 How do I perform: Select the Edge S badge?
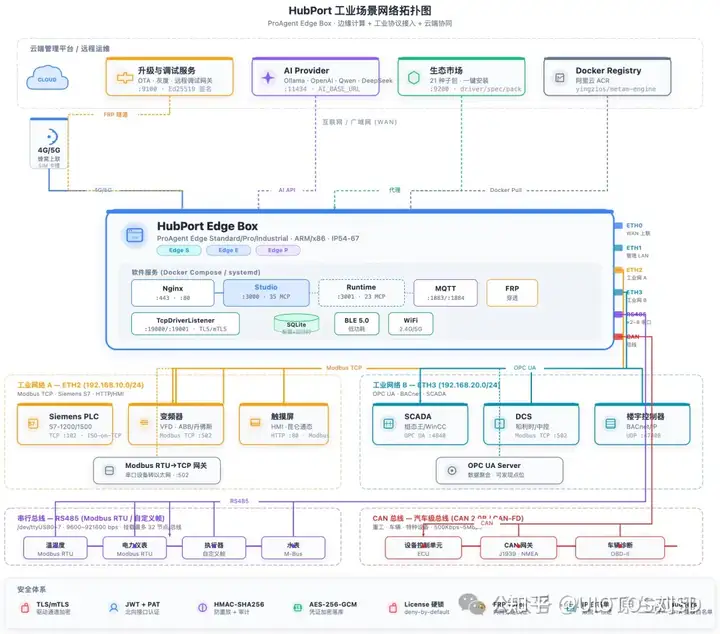179,250
